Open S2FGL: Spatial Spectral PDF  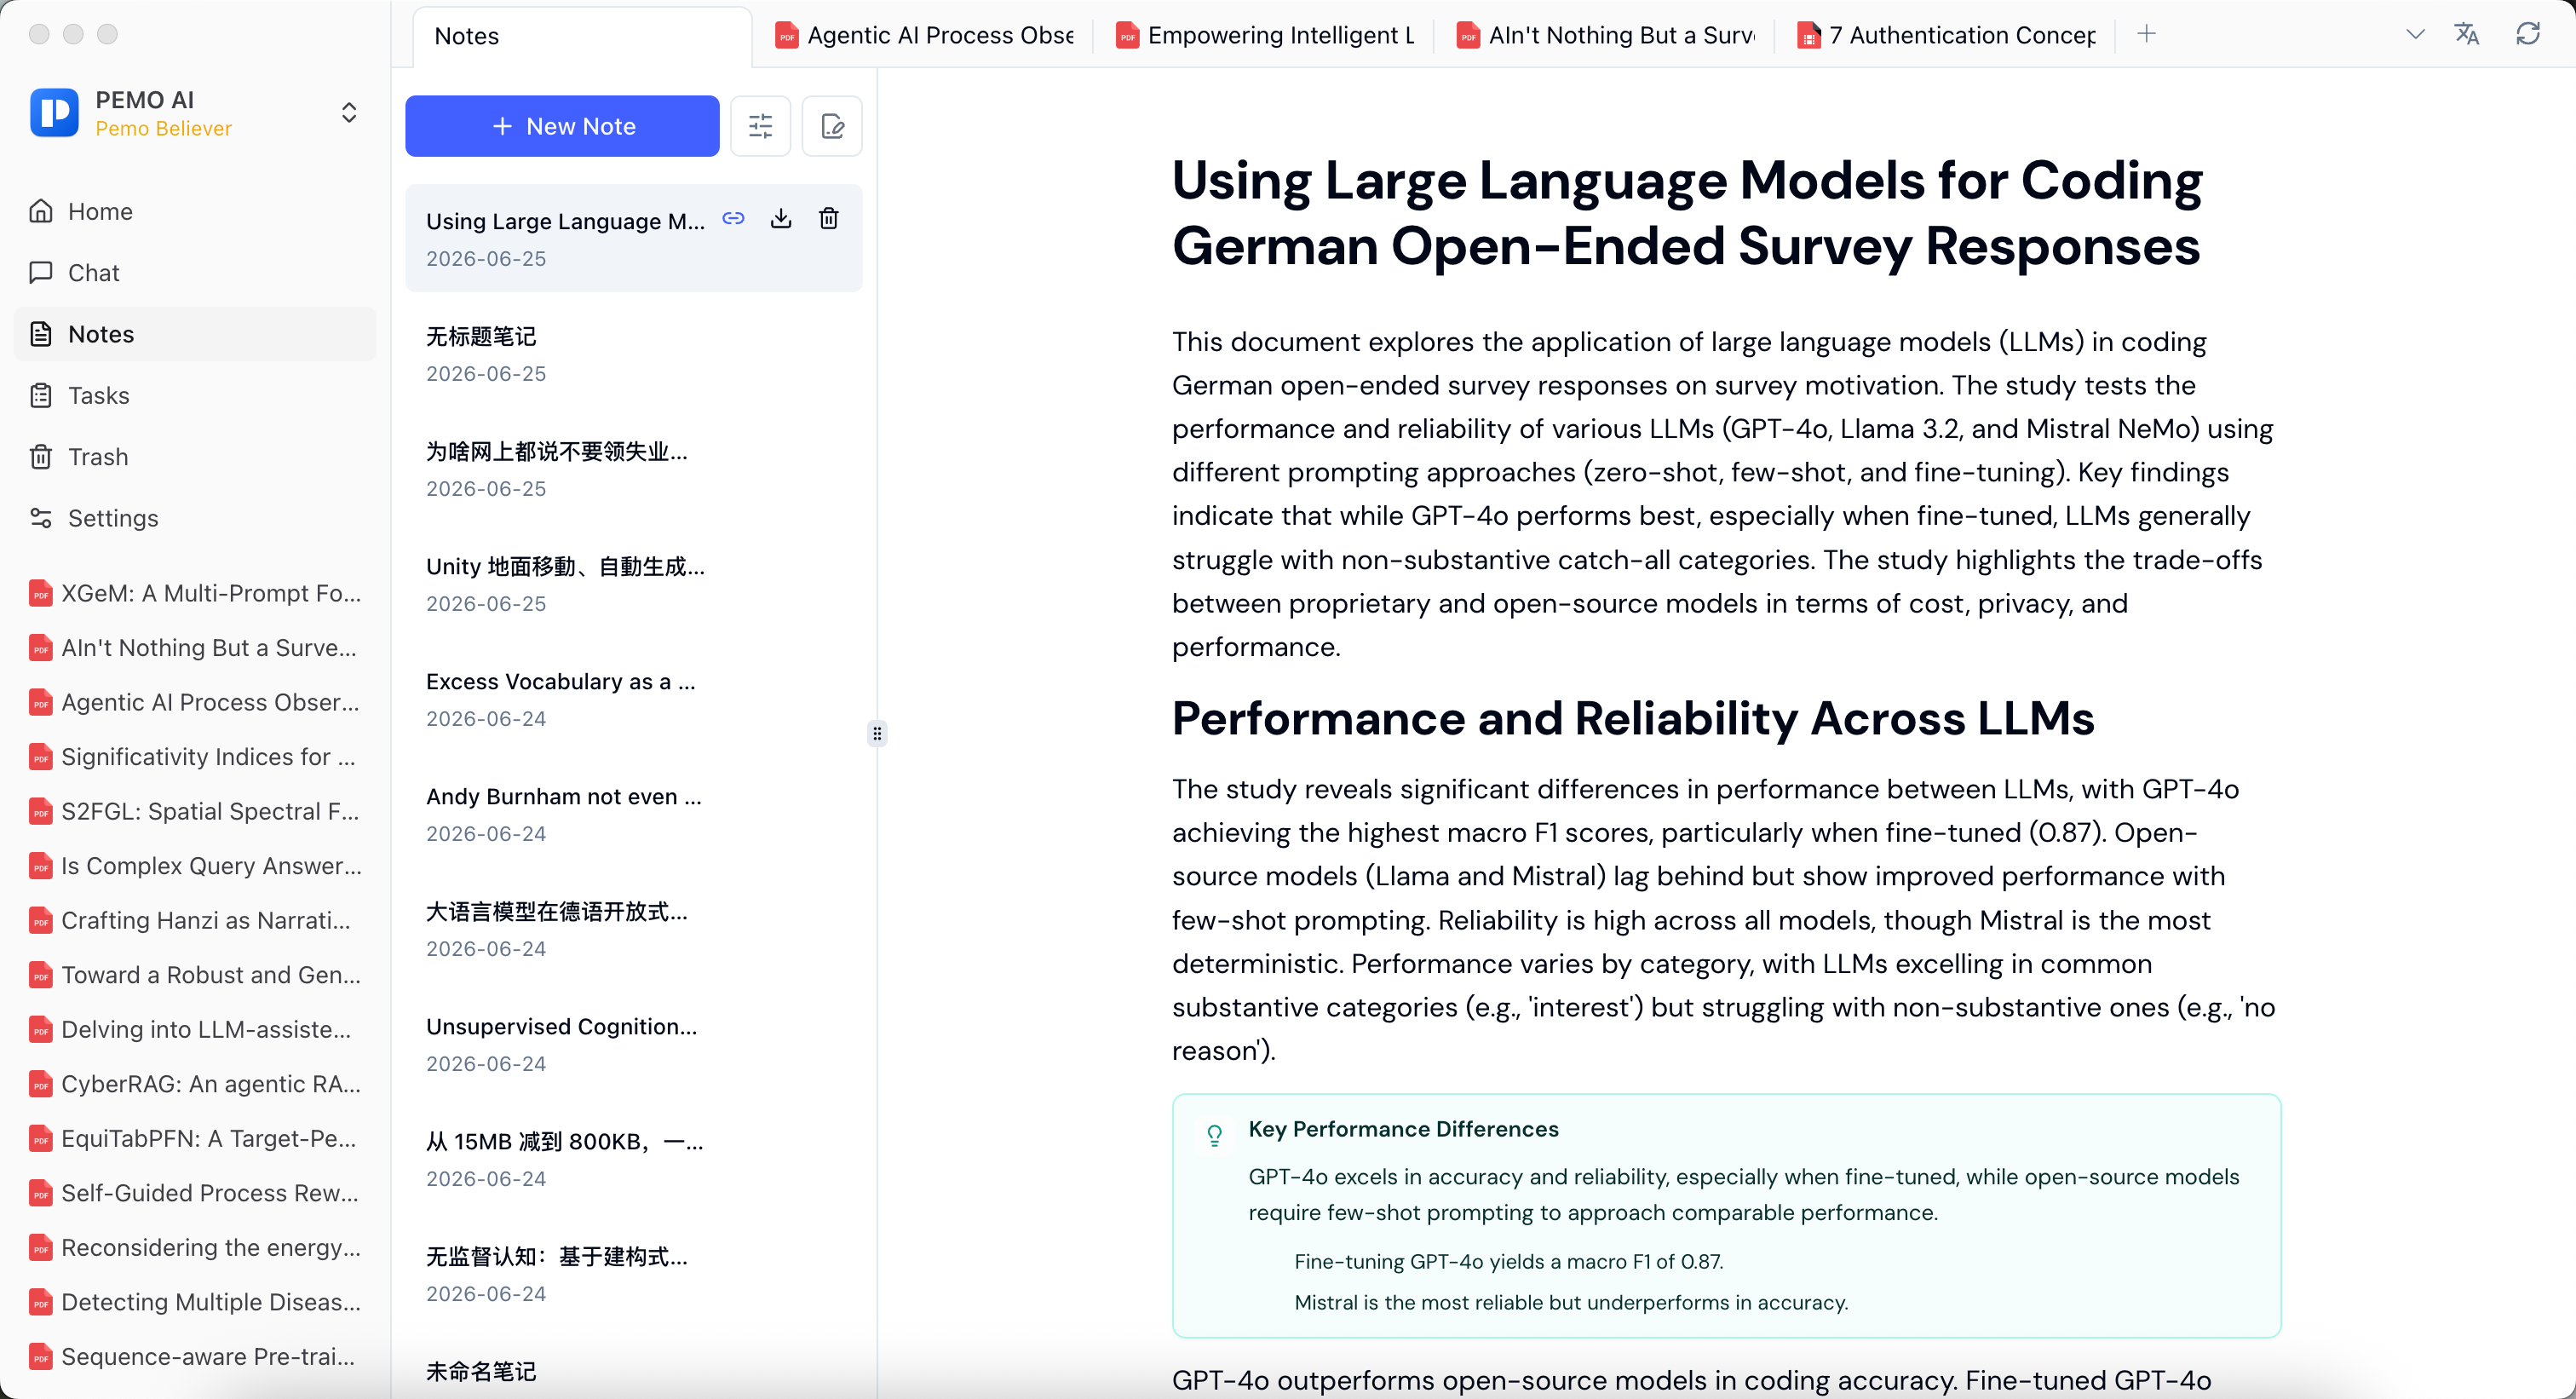196,811
